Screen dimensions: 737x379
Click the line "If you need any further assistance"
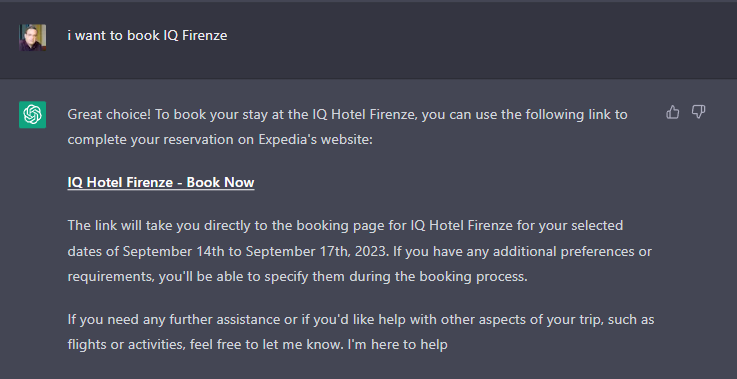coord(361,320)
